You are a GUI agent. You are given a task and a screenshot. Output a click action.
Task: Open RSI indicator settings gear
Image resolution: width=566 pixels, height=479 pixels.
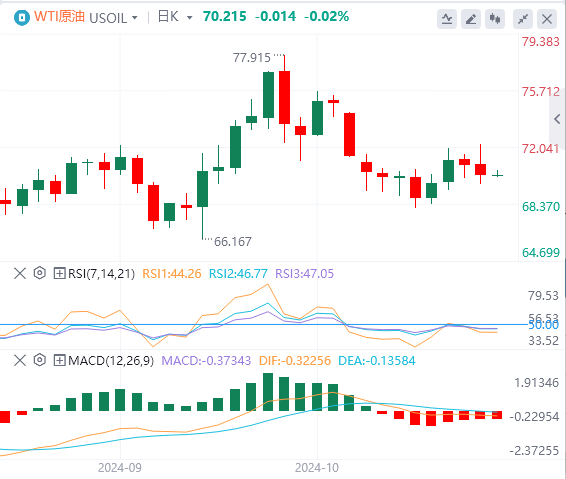40,273
